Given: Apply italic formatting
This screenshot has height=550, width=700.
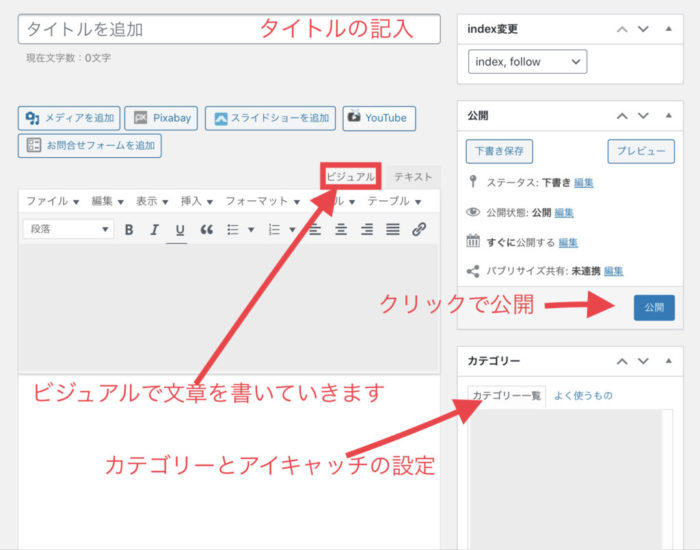Looking at the screenshot, I should (x=154, y=229).
